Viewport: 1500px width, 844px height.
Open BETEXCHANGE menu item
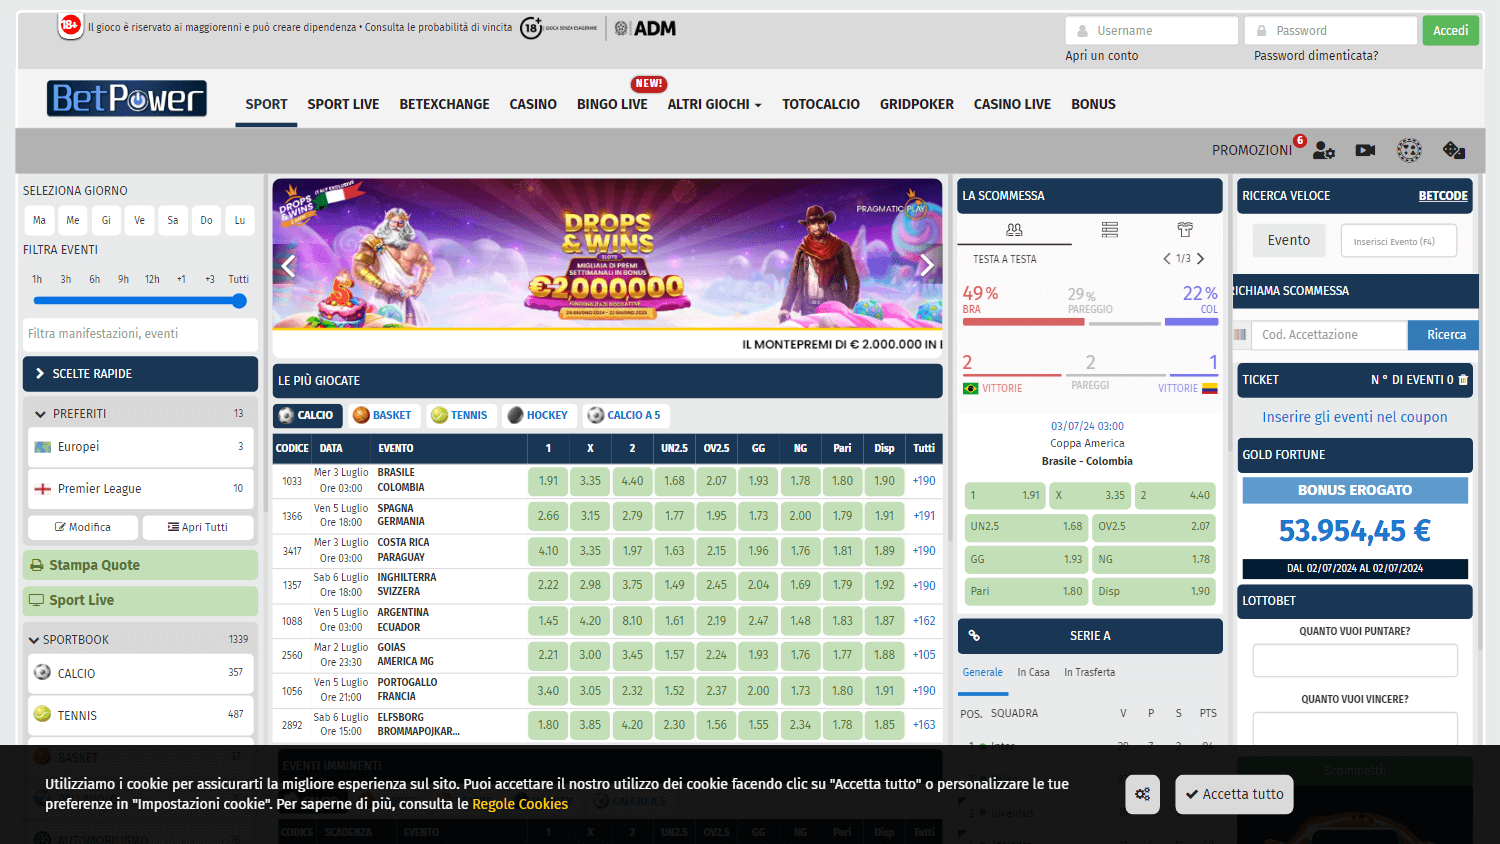tap(444, 104)
